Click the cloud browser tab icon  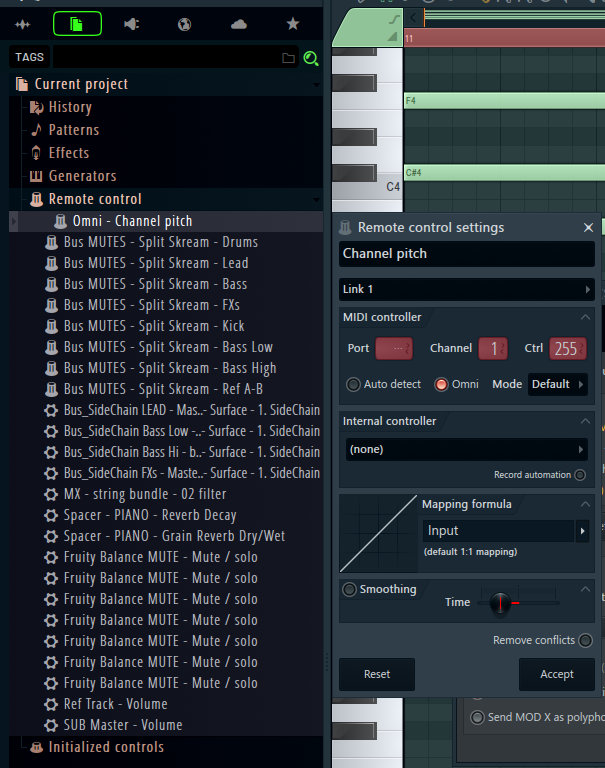(238, 23)
